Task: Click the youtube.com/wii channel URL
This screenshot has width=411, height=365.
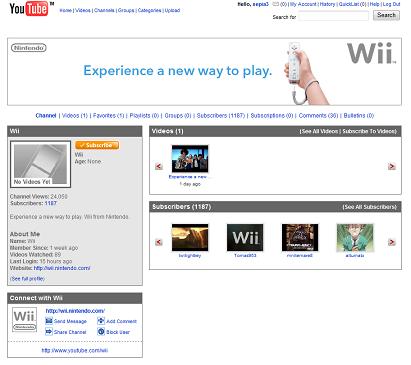Action: [x=75, y=350]
